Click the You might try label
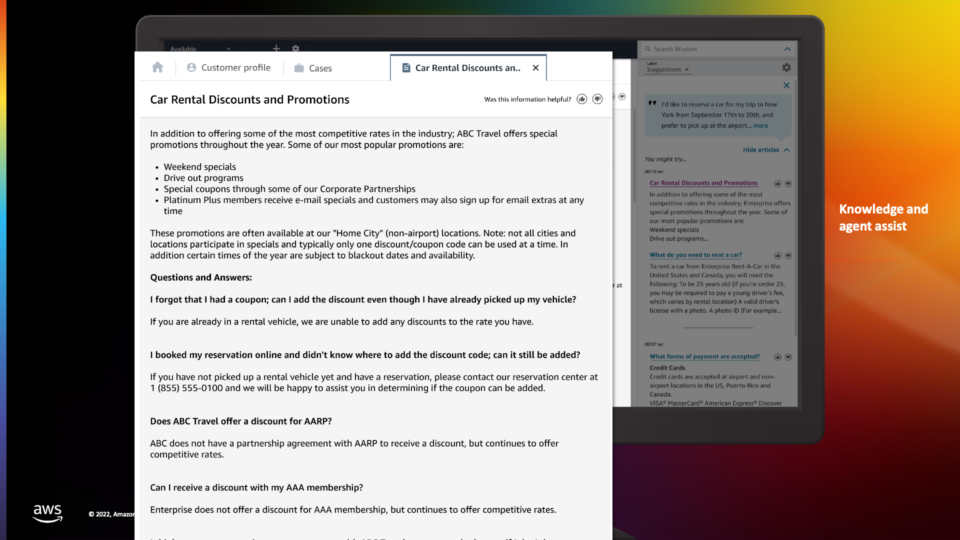 [x=666, y=159]
